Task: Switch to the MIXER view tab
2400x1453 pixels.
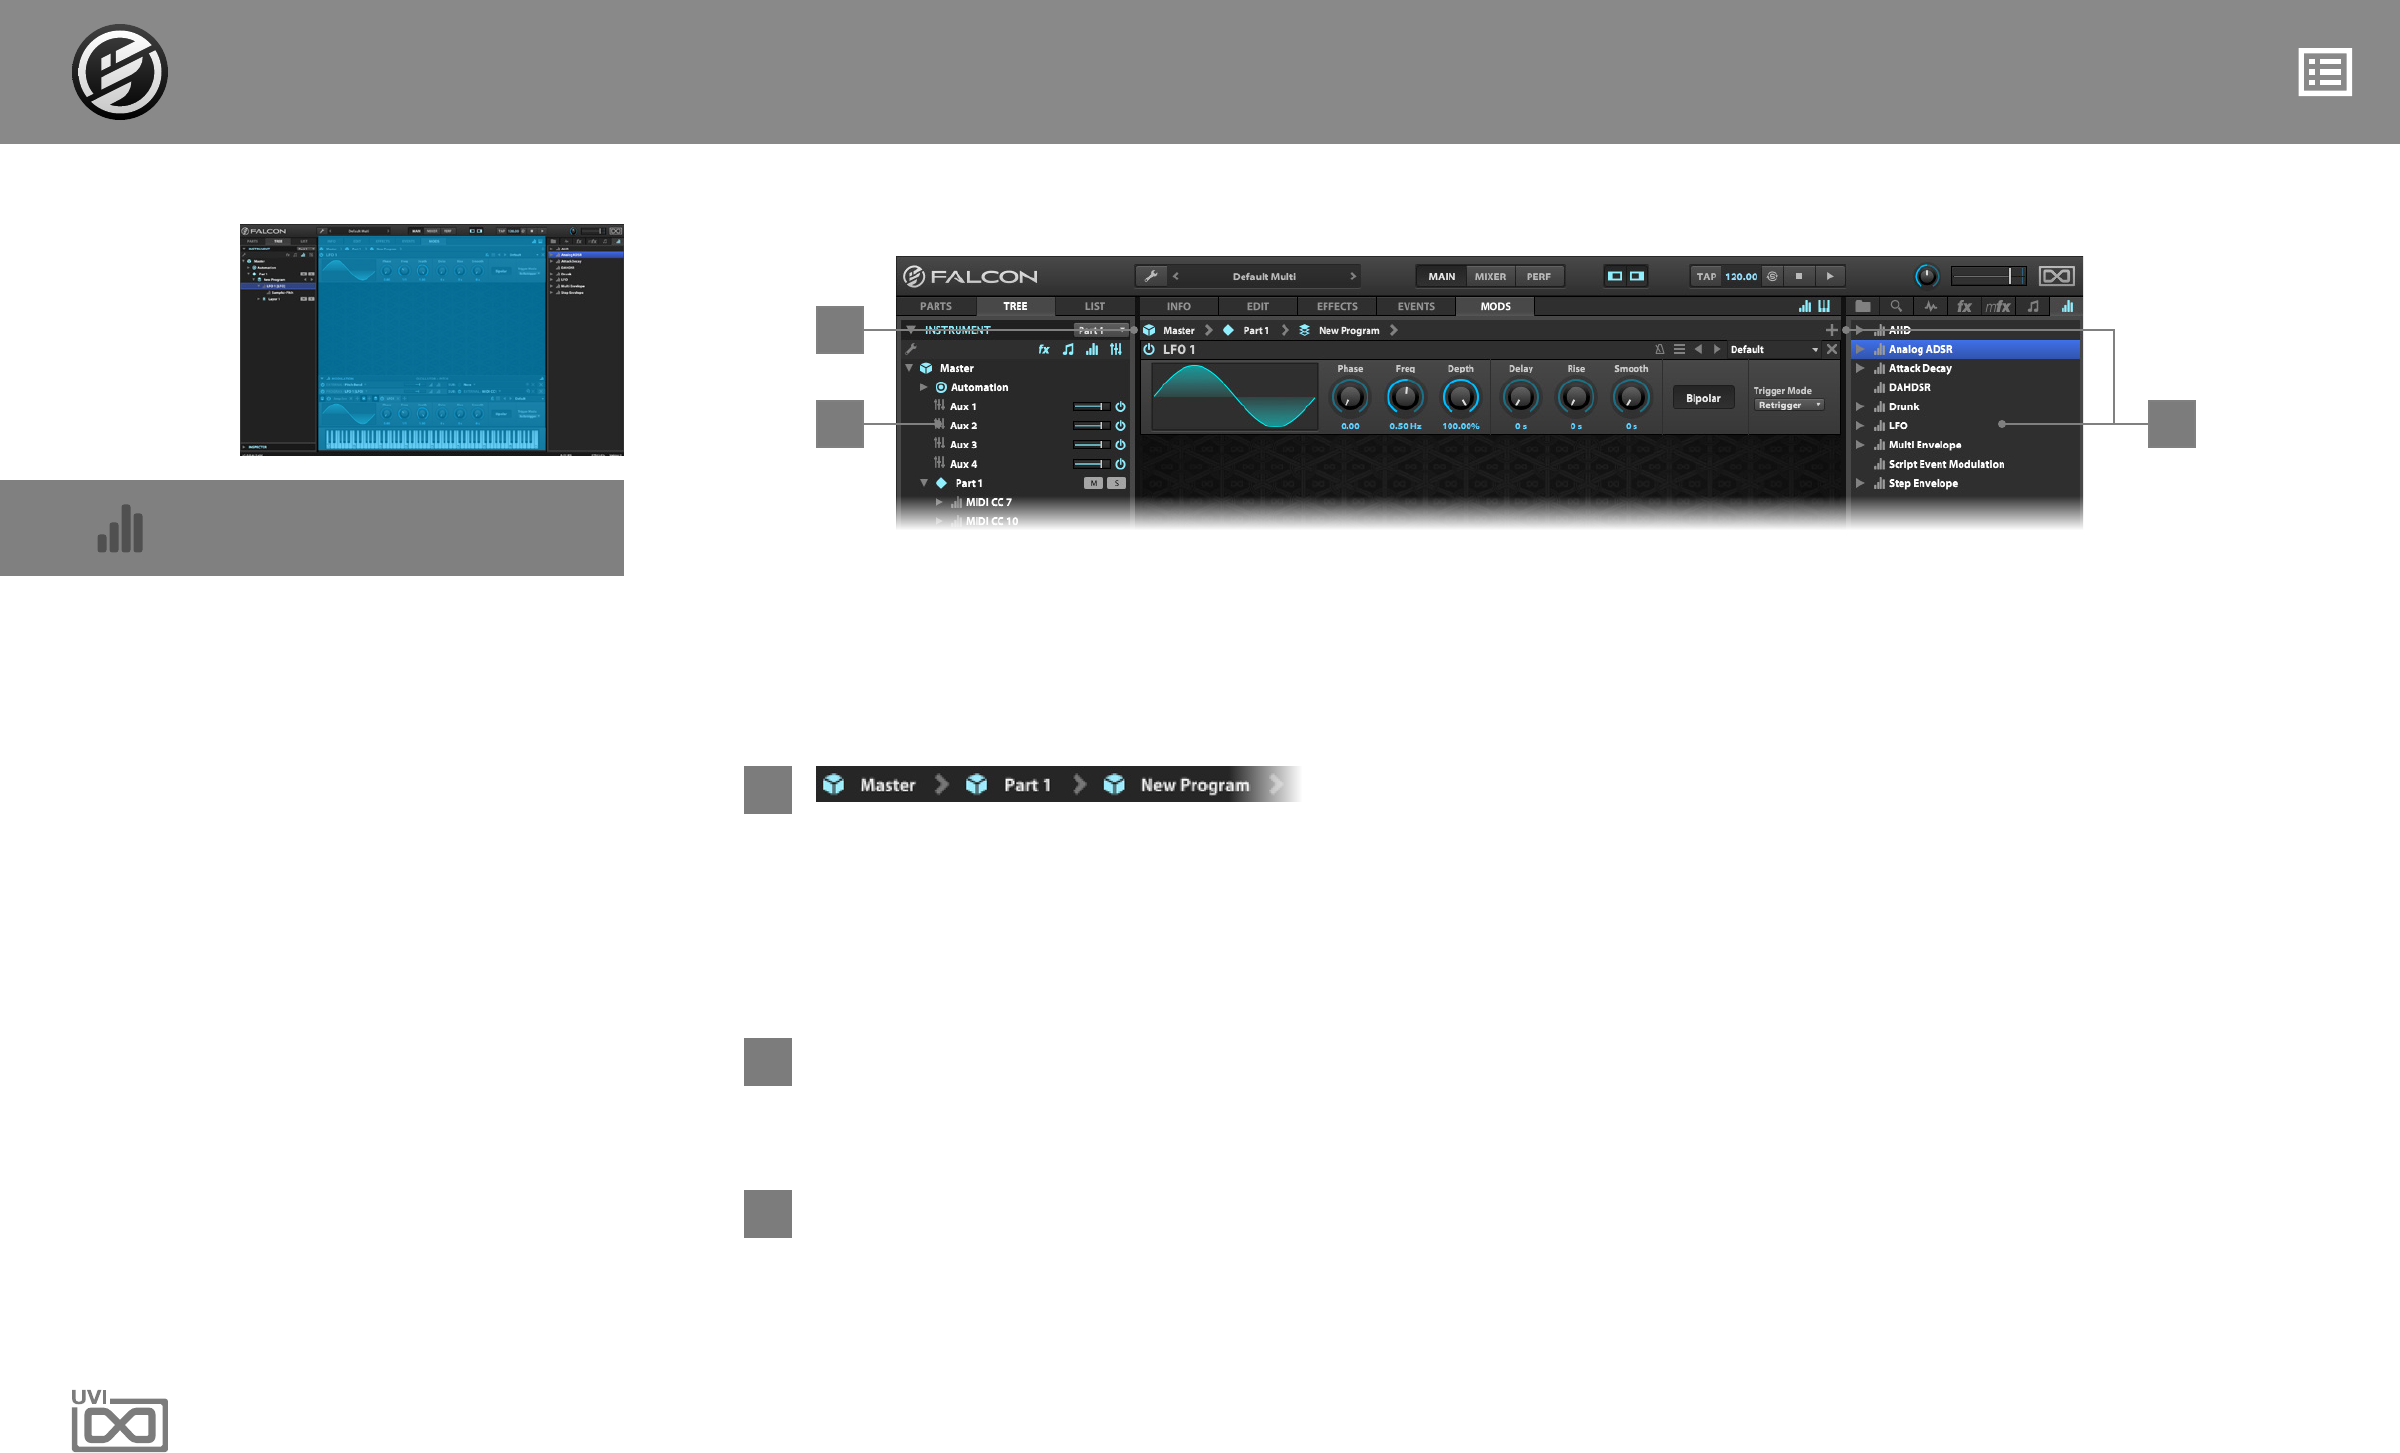Action: click(1489, 277)
